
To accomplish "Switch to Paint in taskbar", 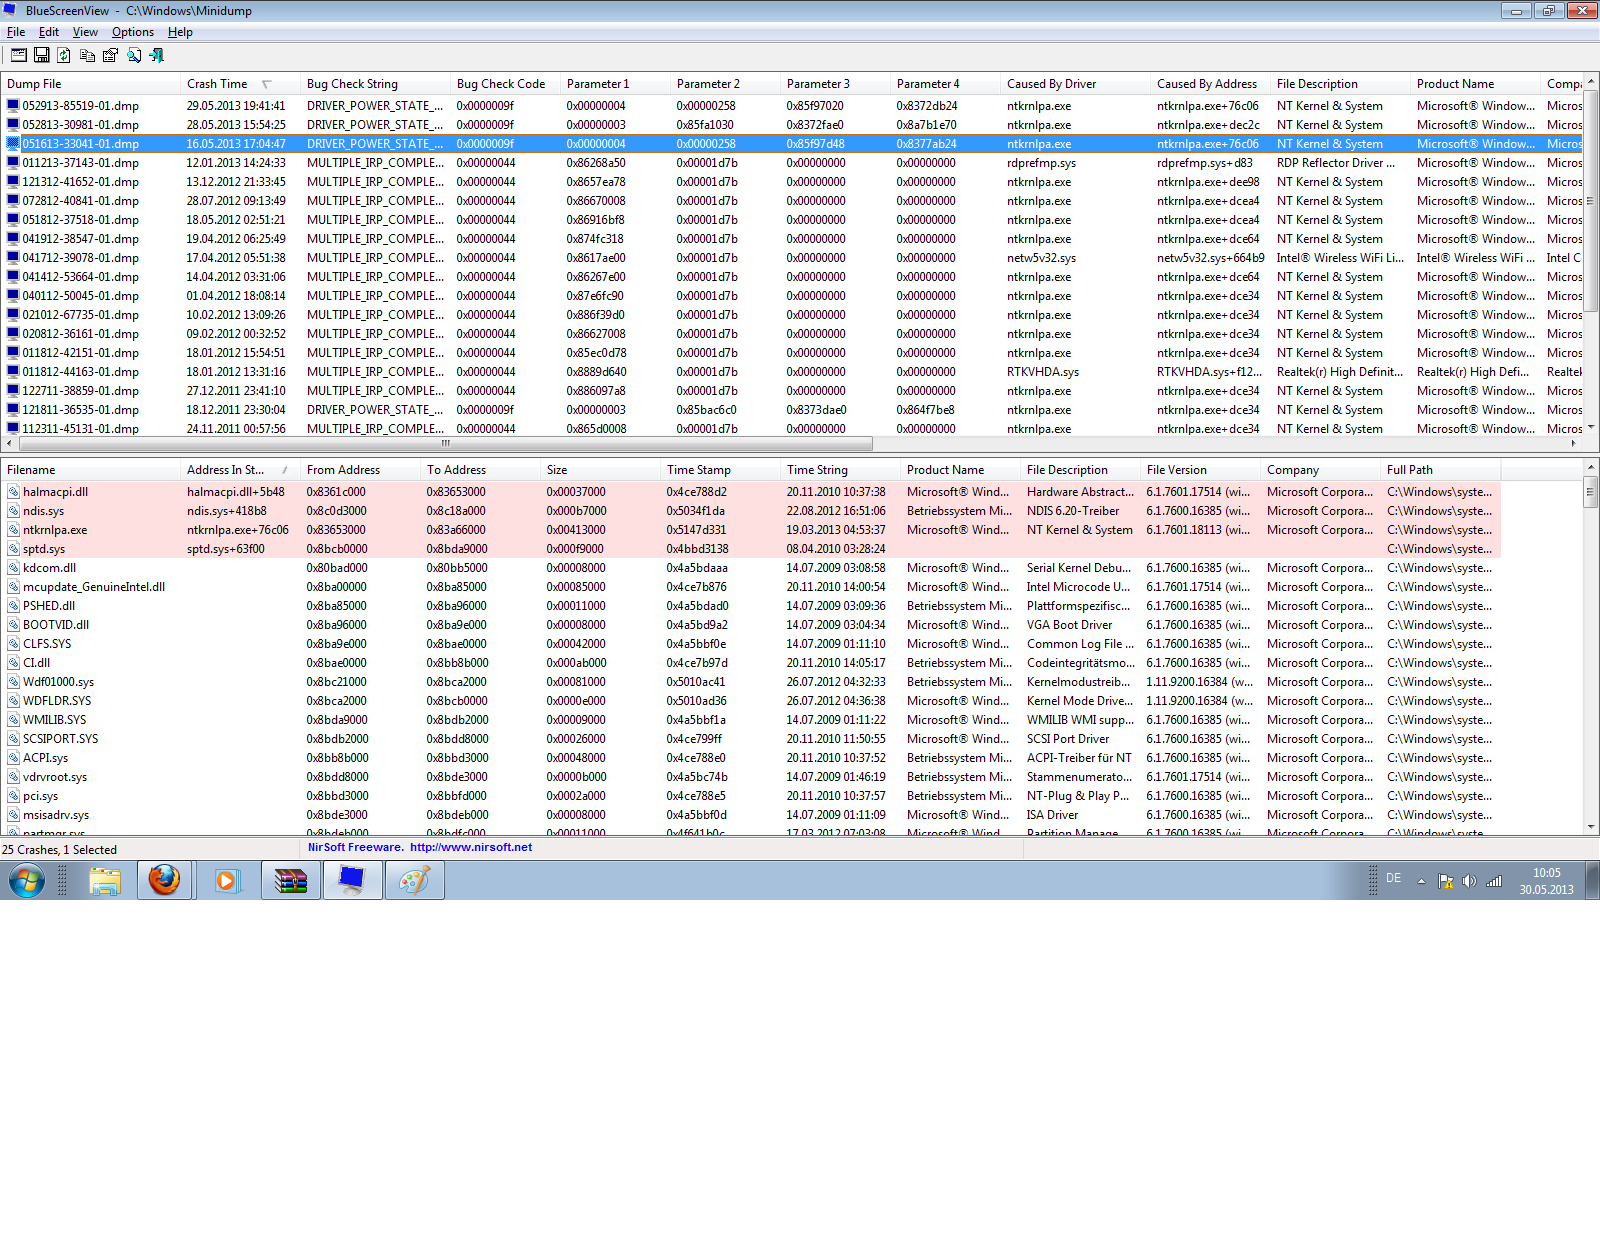I will point(415,881).
